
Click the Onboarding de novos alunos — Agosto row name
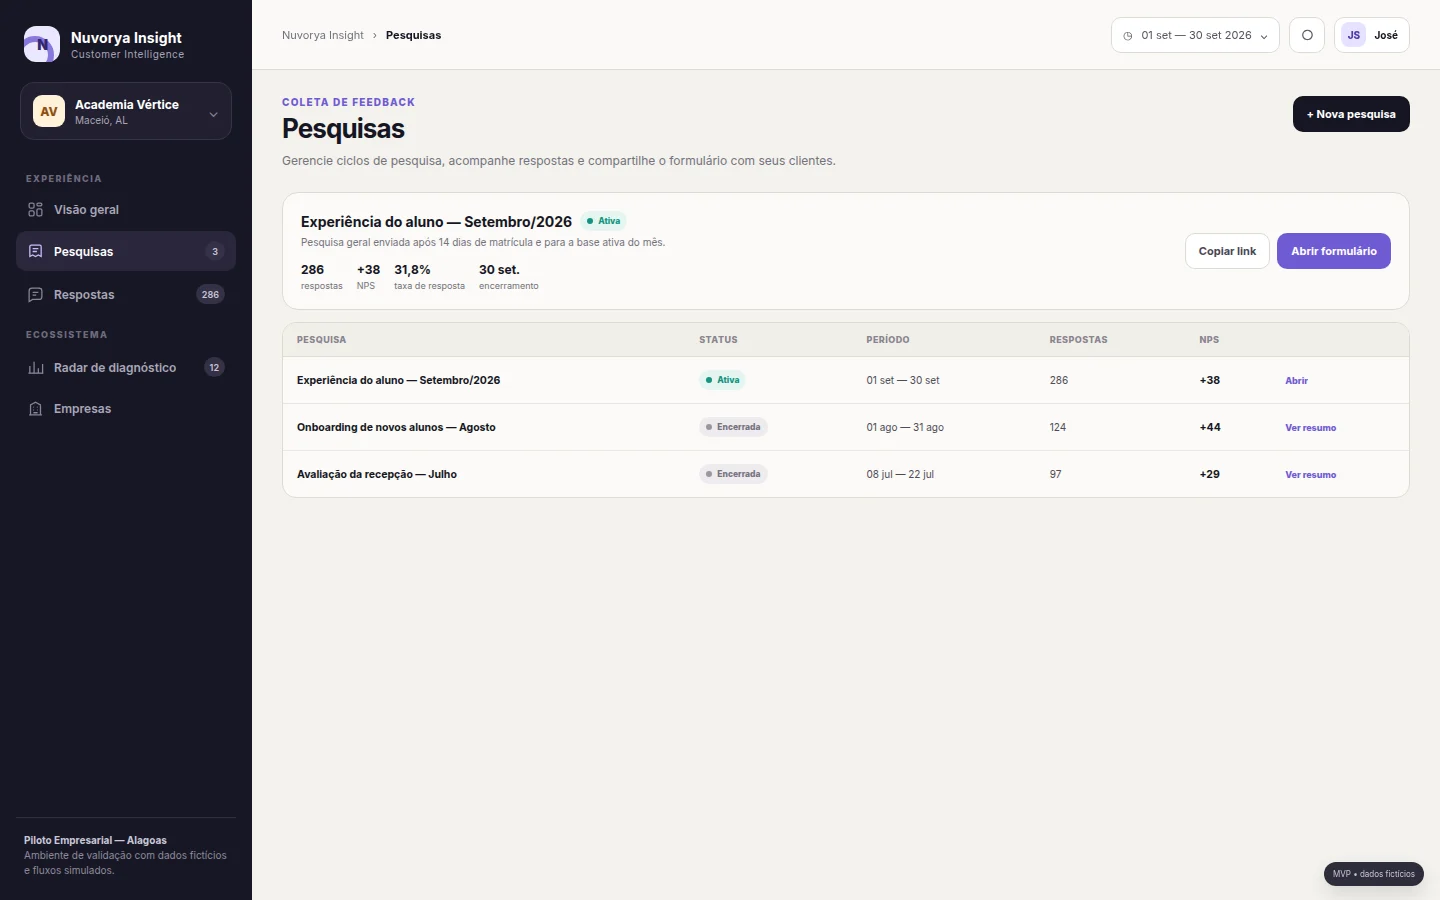coord(396,427)
